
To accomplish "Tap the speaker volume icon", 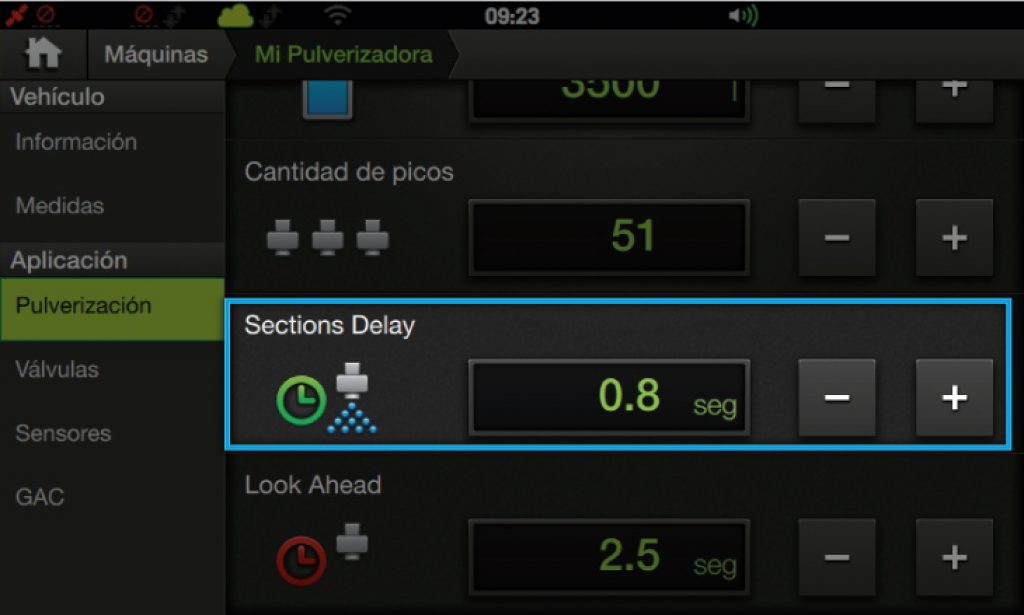I will point(743,15).
